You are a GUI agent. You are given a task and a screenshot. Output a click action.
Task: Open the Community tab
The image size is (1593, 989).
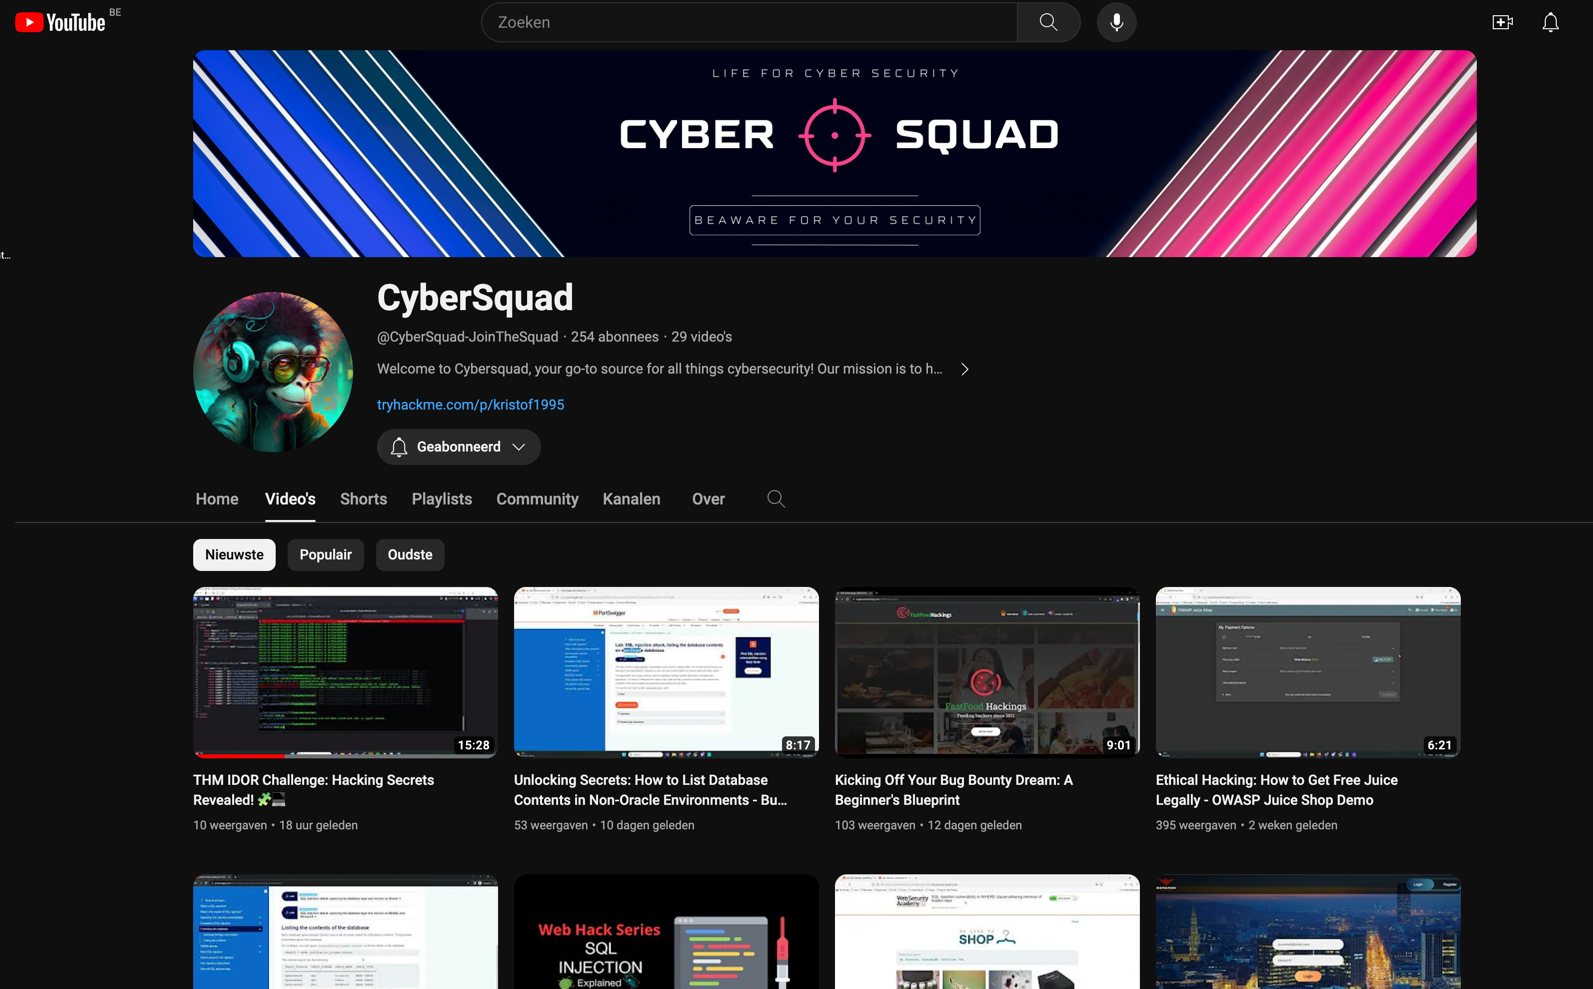537,499
